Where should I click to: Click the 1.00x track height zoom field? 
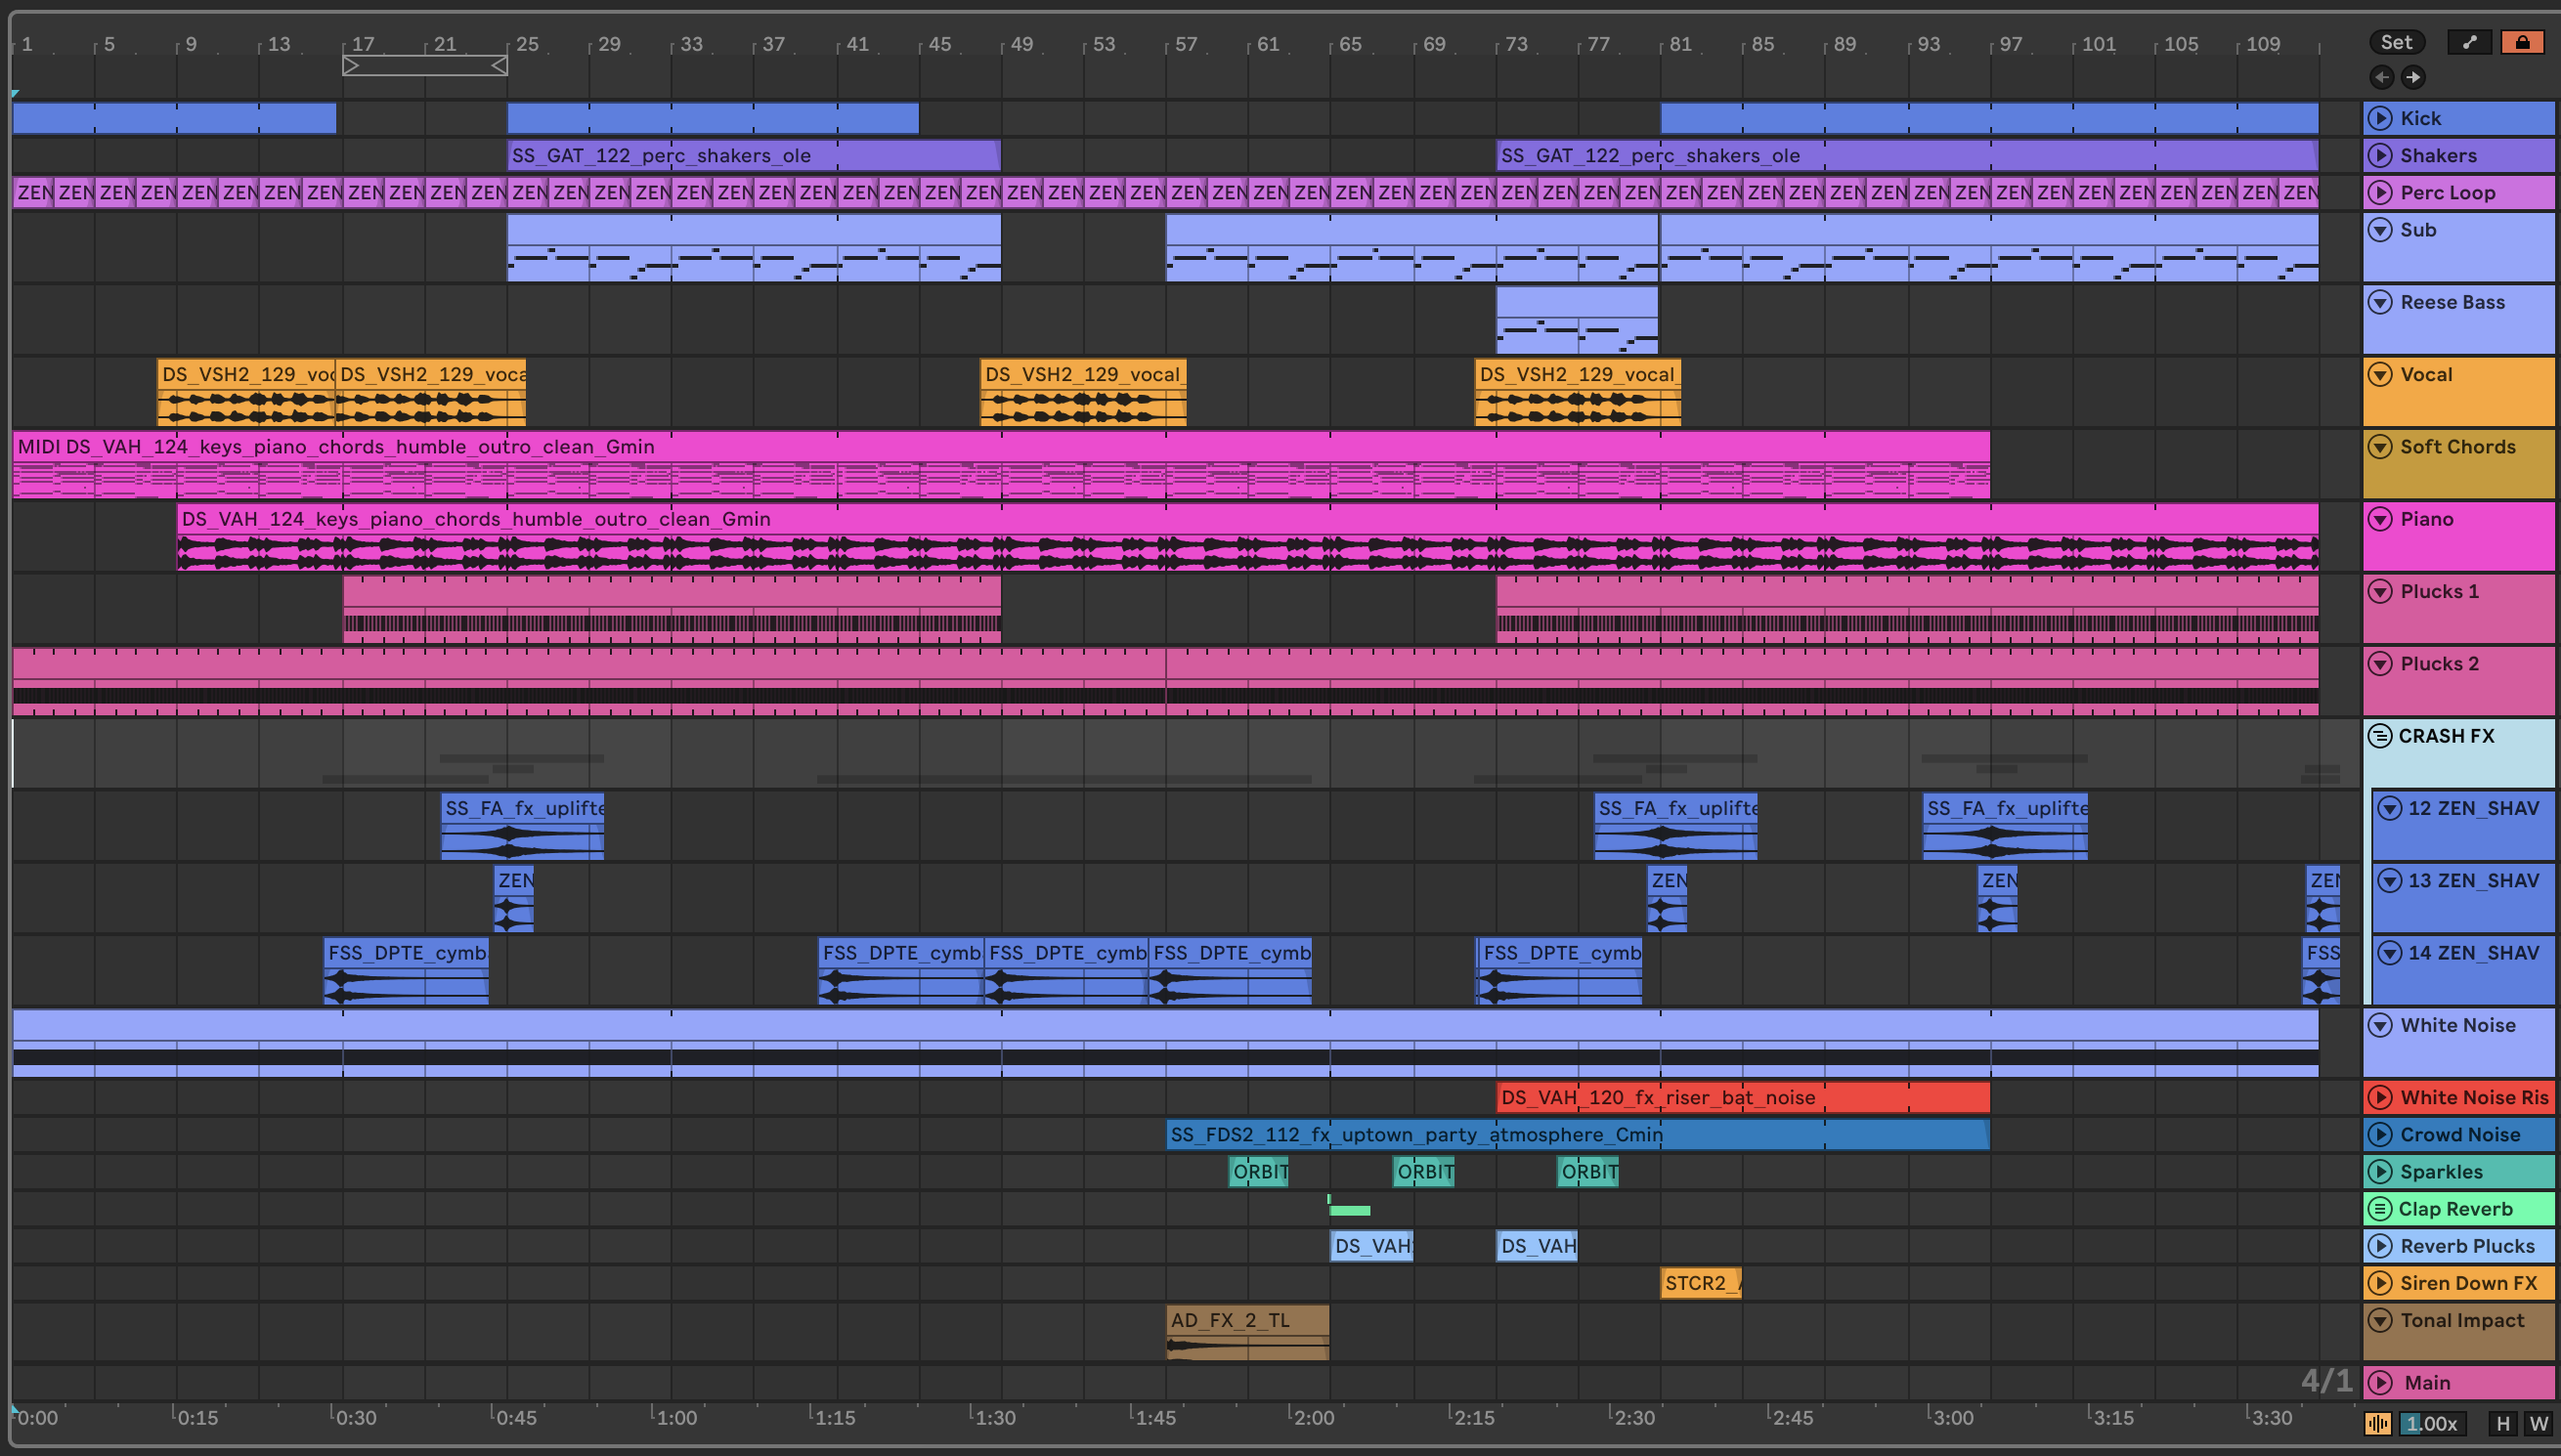(2432, 1423)
